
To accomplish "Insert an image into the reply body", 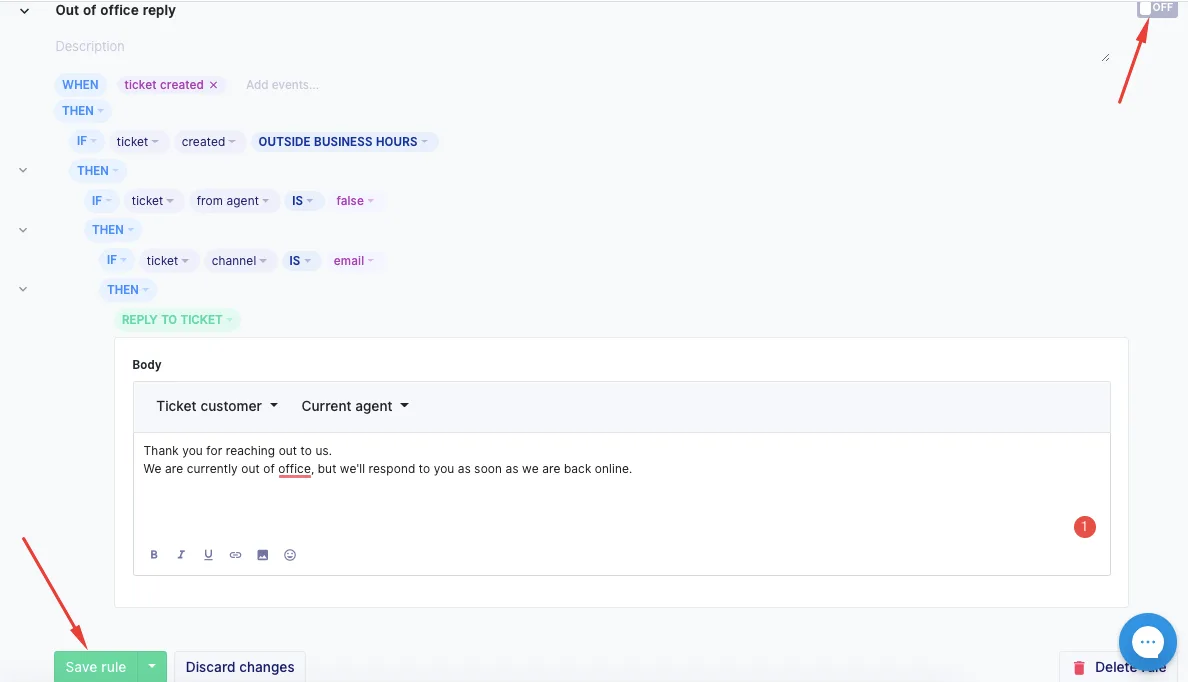I will pyautogui.click(x=263, y=555).
